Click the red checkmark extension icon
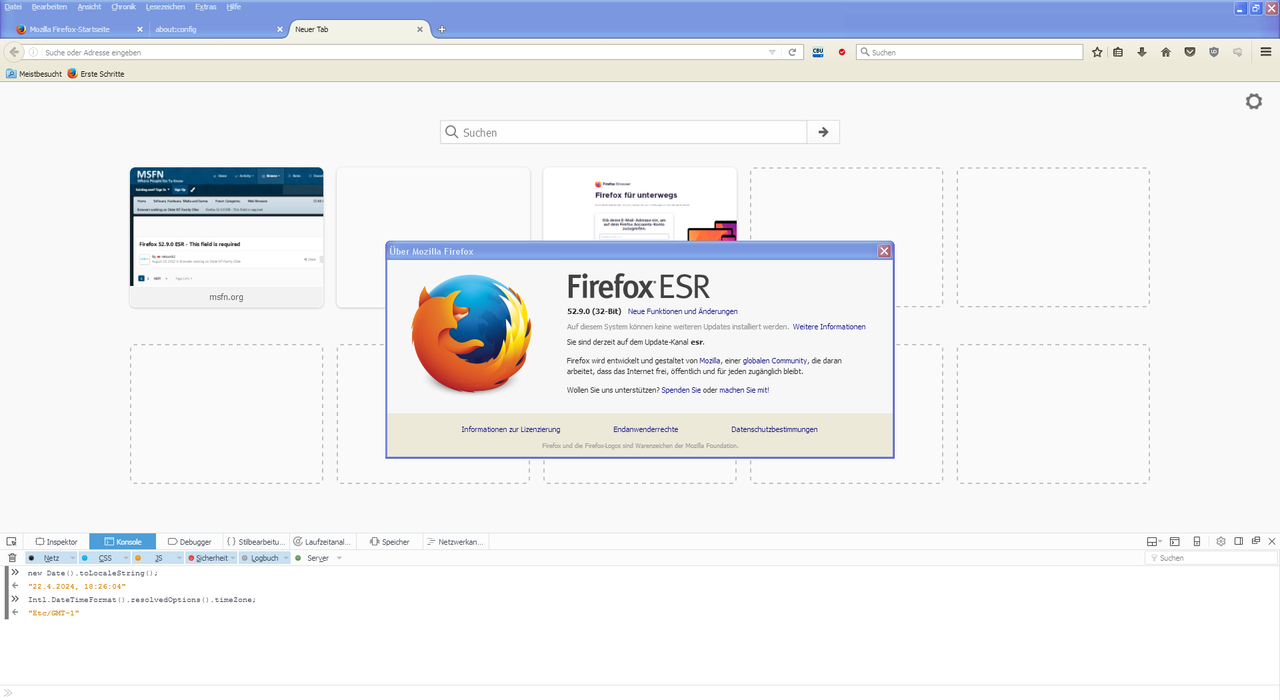Viewport: 1280px width, 700px height. (x=842, y=52)
